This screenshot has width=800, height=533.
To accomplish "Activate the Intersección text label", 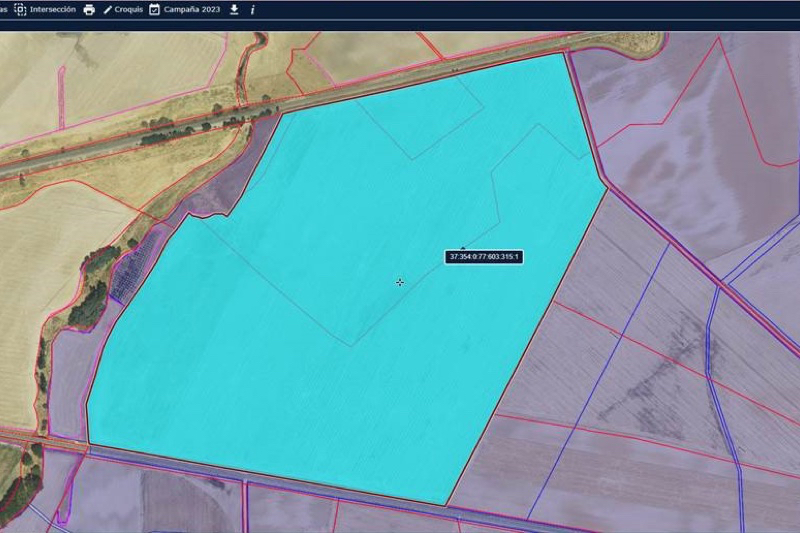I will [53, 9].
